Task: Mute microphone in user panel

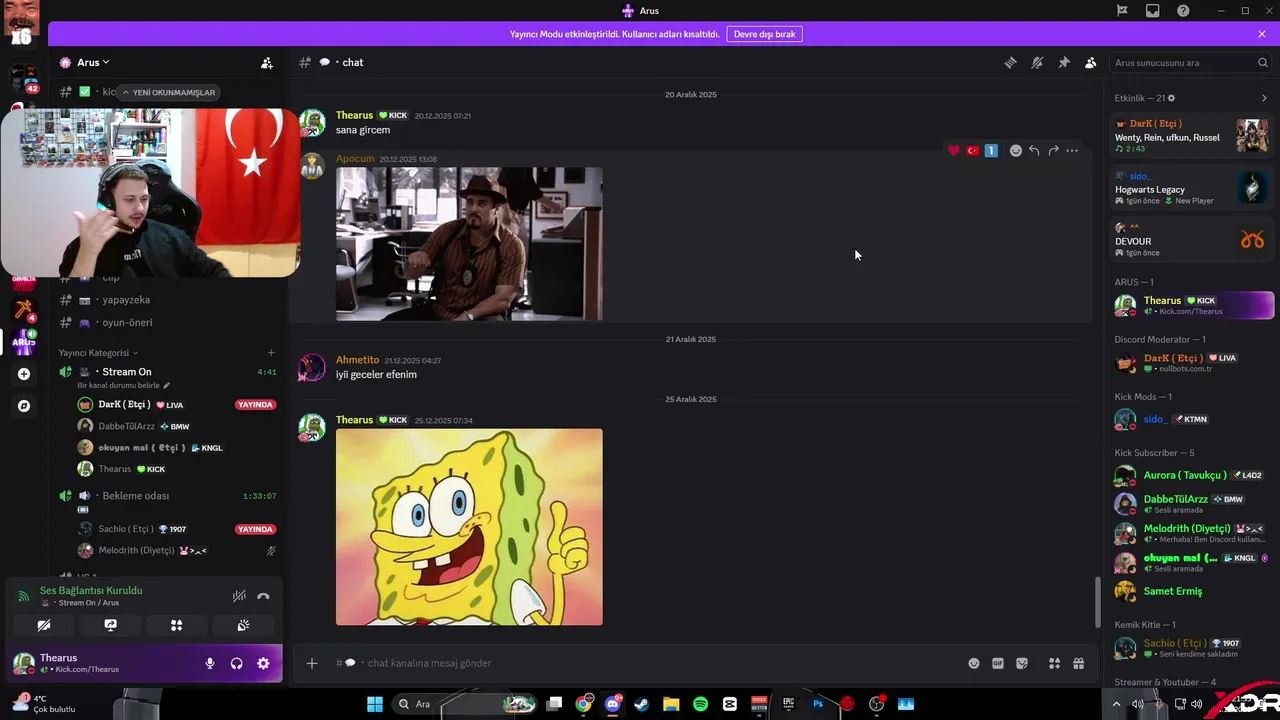Action: pos(210,663)
